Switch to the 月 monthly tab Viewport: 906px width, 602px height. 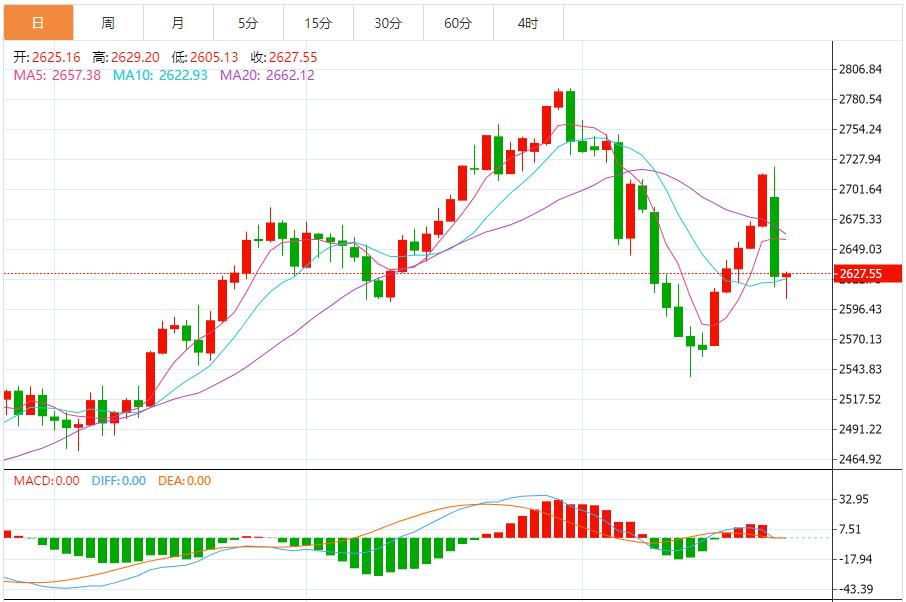[178, 23]
